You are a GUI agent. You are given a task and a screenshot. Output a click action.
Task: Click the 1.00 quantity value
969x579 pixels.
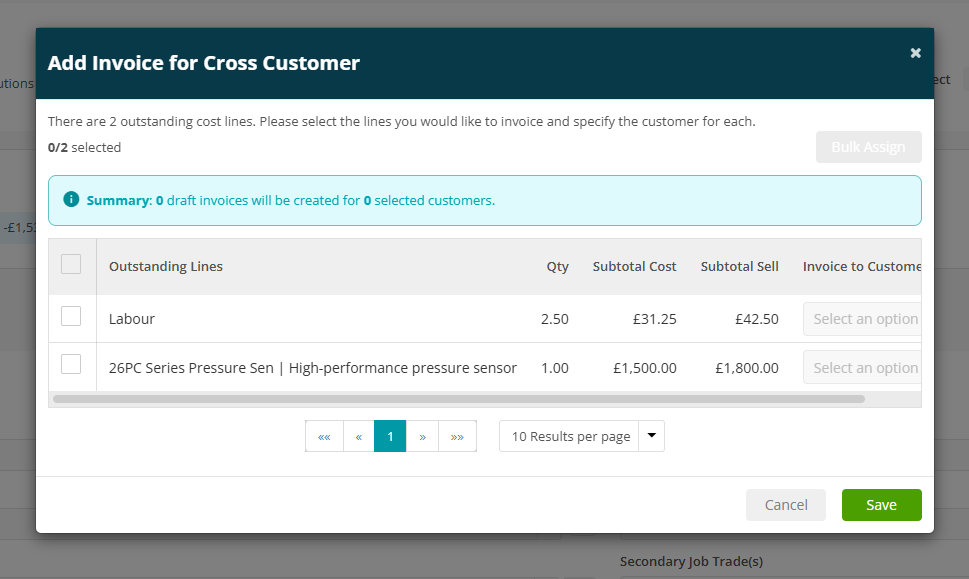pyautogui.click(x=555, y=368)
